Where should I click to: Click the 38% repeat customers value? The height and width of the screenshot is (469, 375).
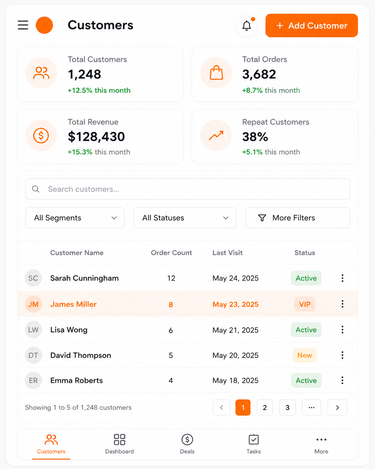pyautogui.click(x=255, y=137)
